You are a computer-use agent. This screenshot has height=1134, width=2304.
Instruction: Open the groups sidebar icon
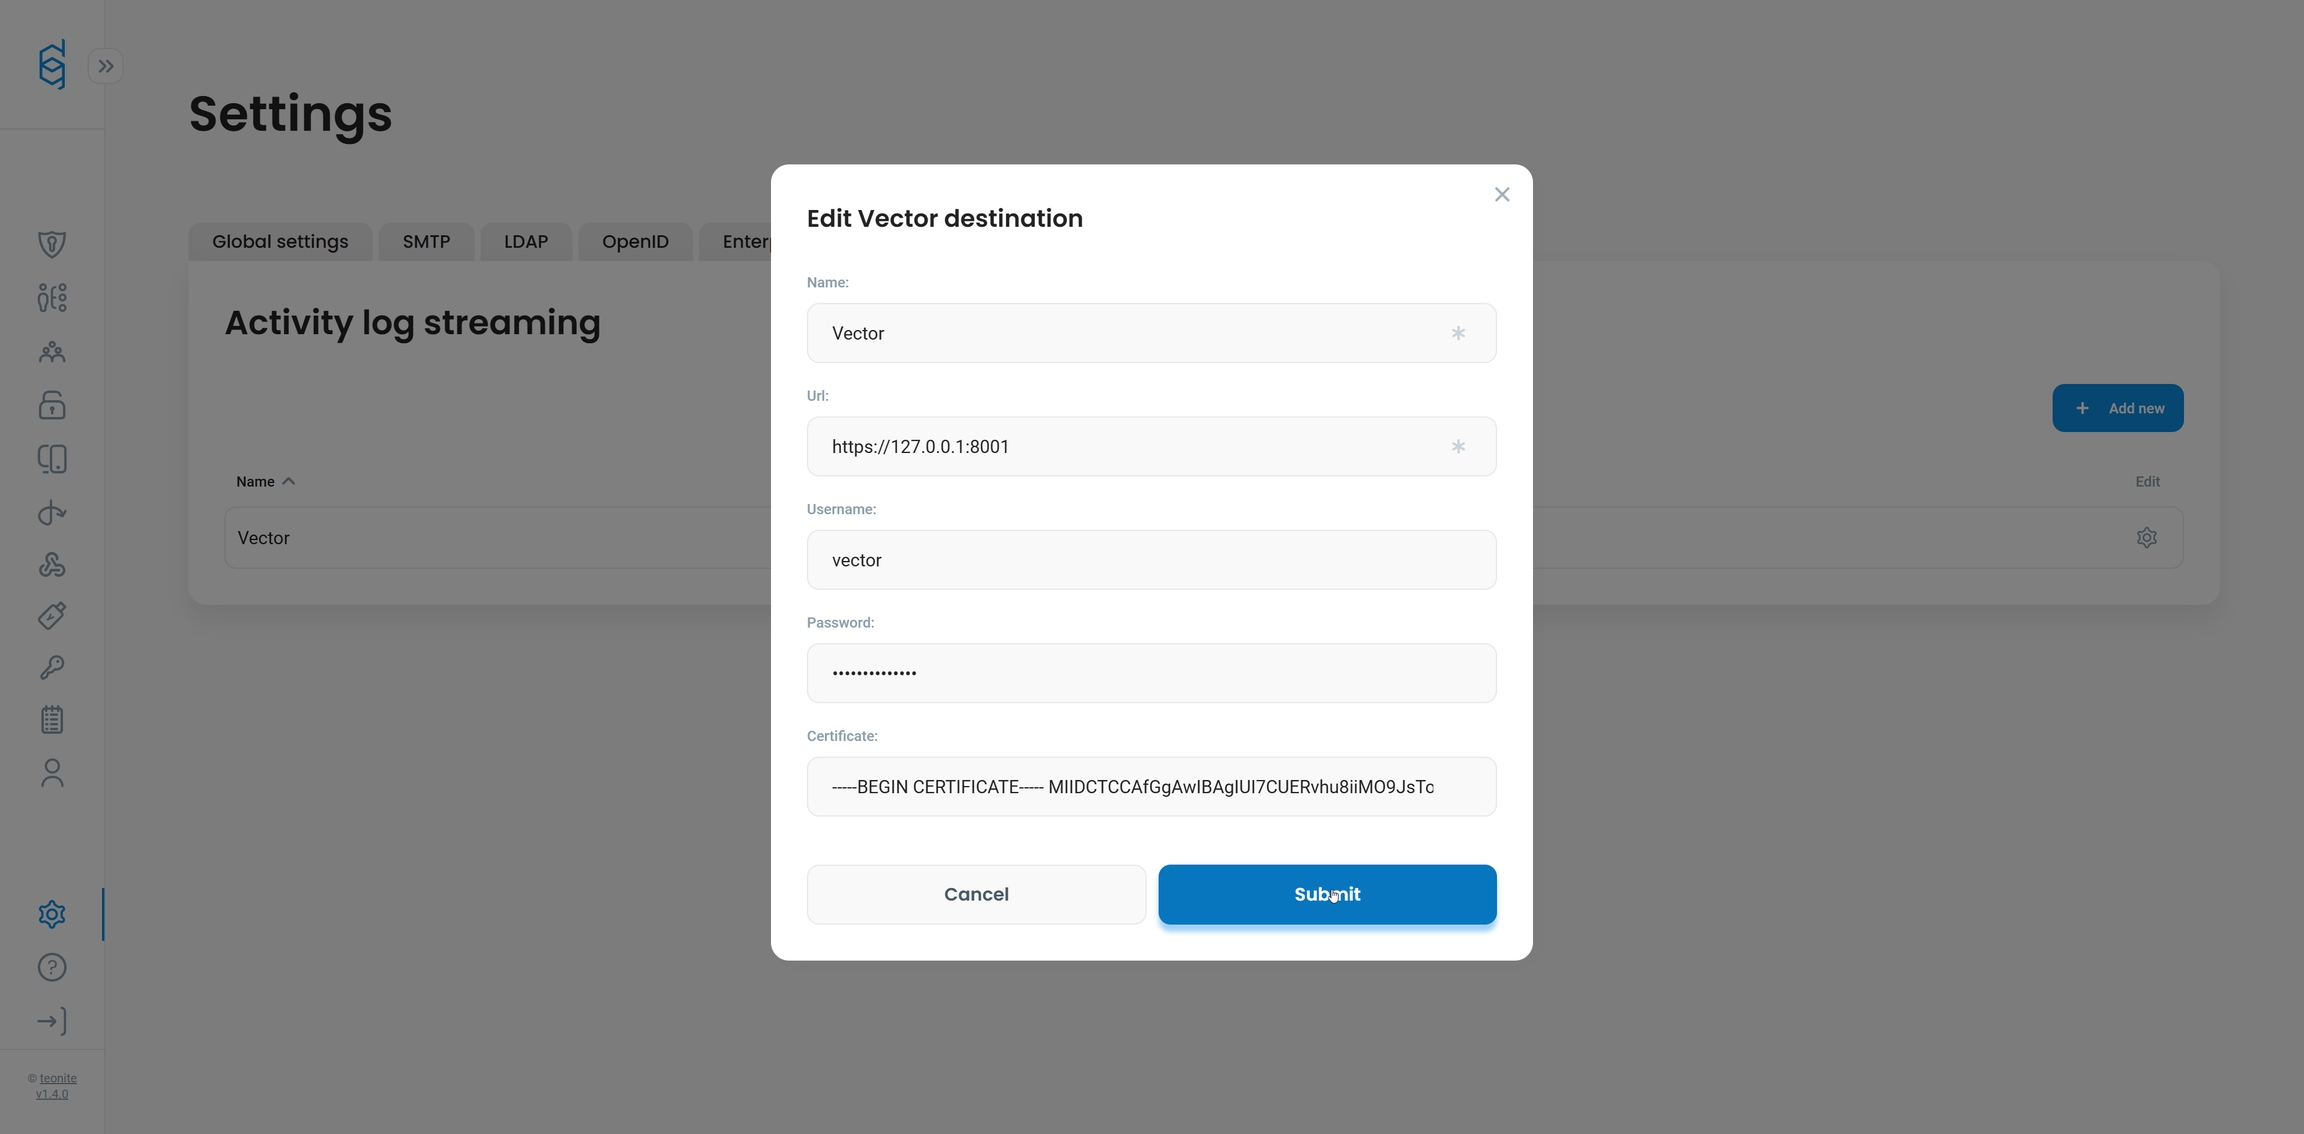[52, 351]
